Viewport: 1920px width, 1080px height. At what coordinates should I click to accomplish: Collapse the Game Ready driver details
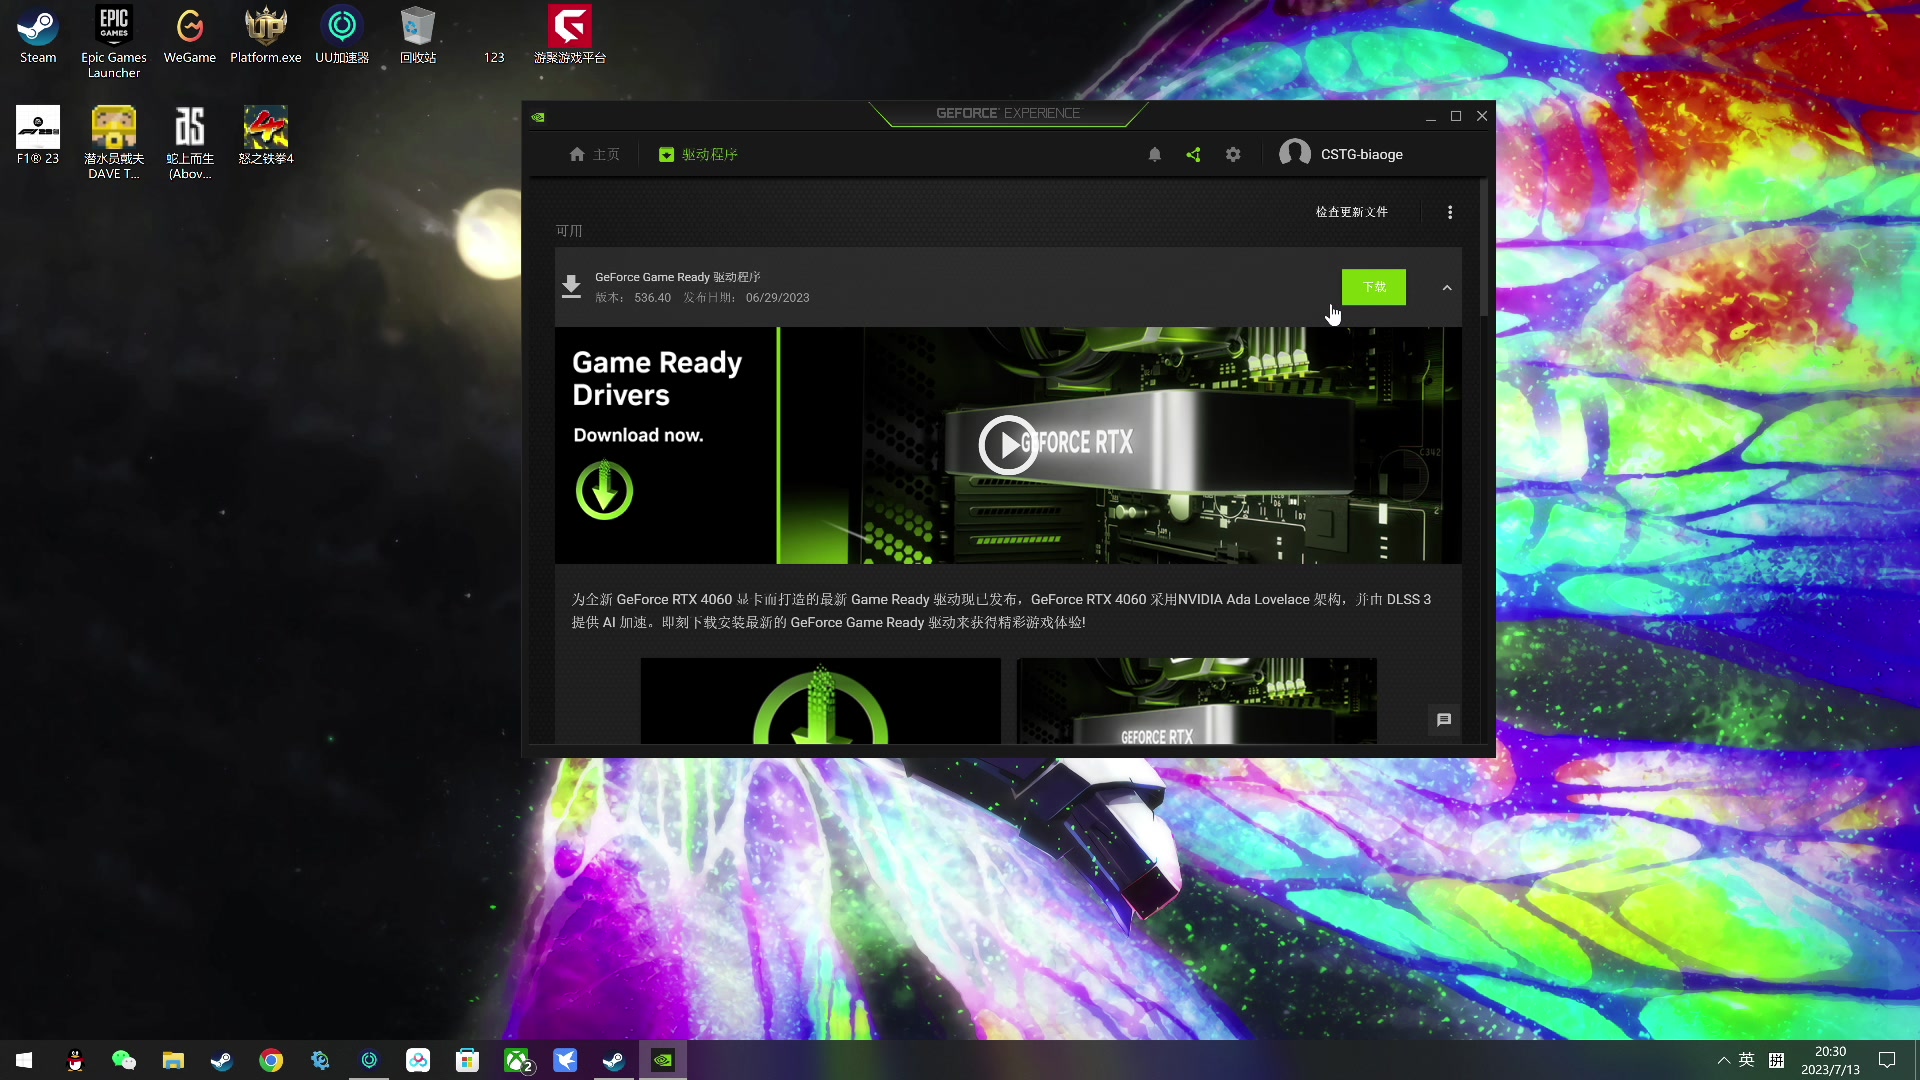click(x=1447, y=288)
